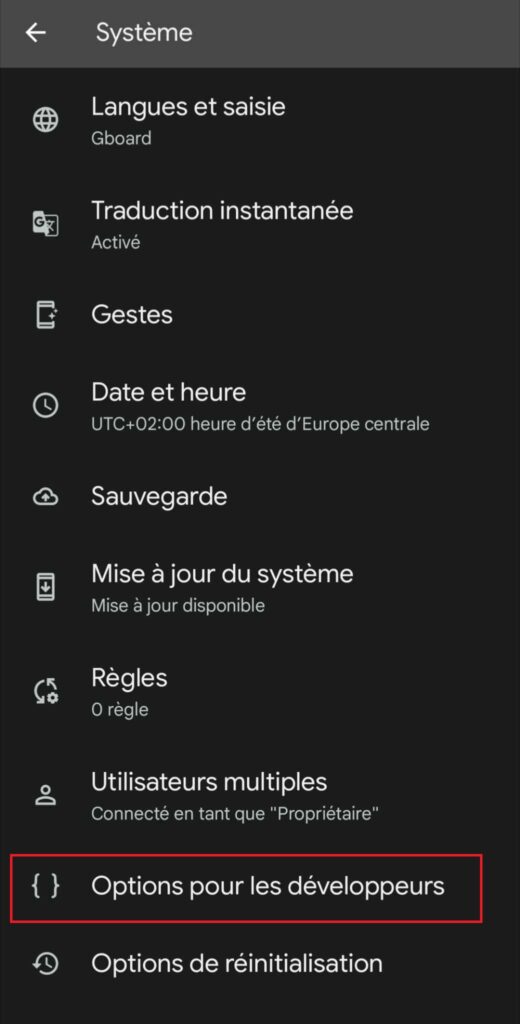
Task: Select the Gestes entry
Action: (x=260, y=315)
